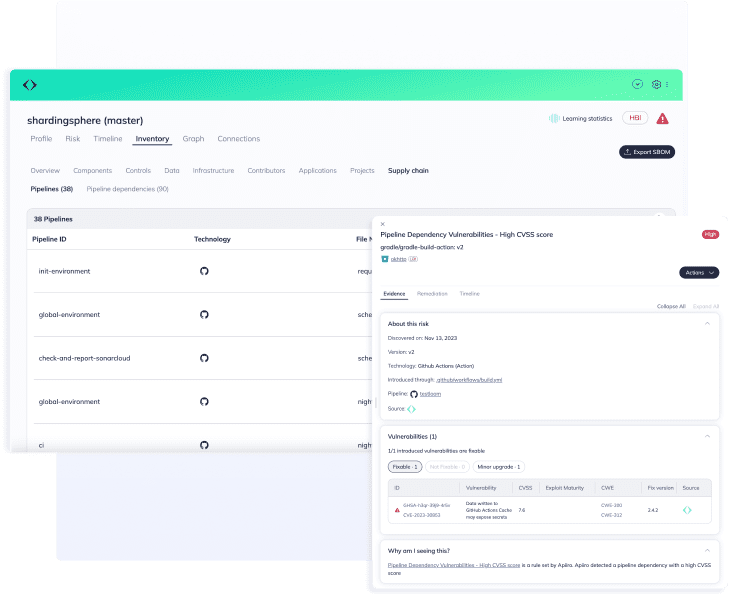Viewport: 729px width, 597px height.
Task: Click the Source icon in vulnerability row
Action: pyautogui.click(x=687, y=510)
